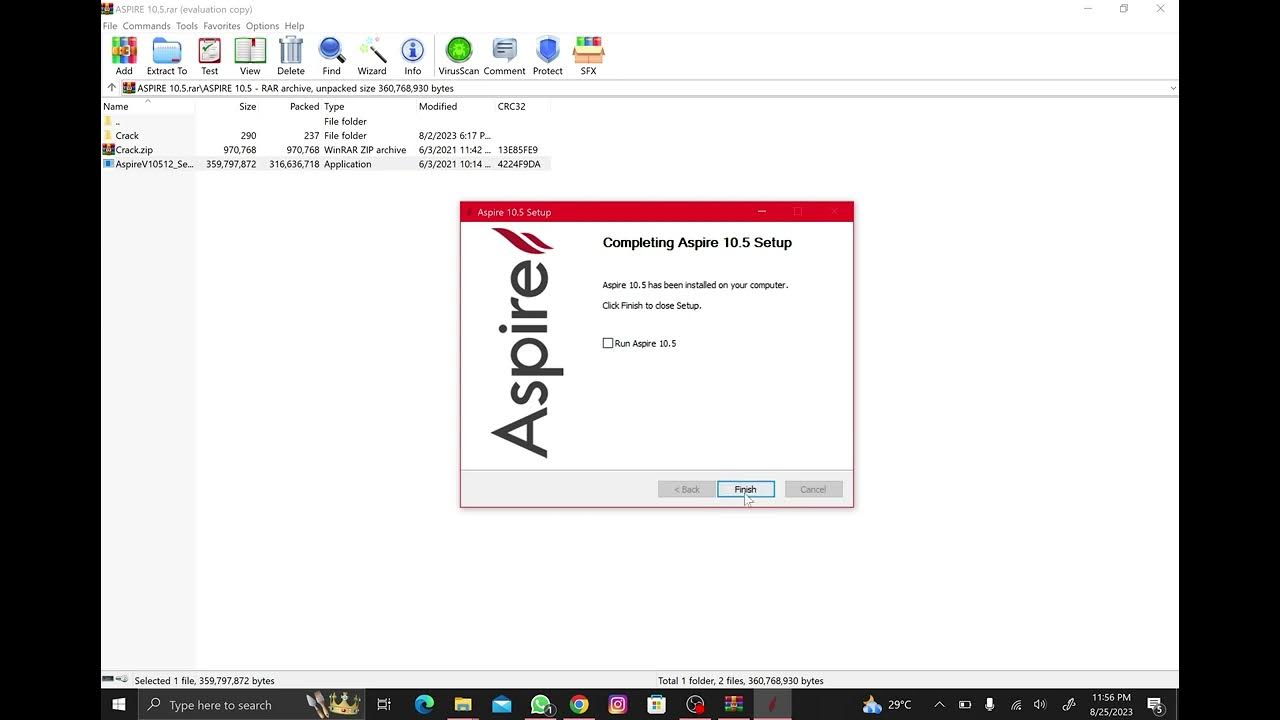Open the Tools menu
1280x720 pixels.
coord(187,26)
